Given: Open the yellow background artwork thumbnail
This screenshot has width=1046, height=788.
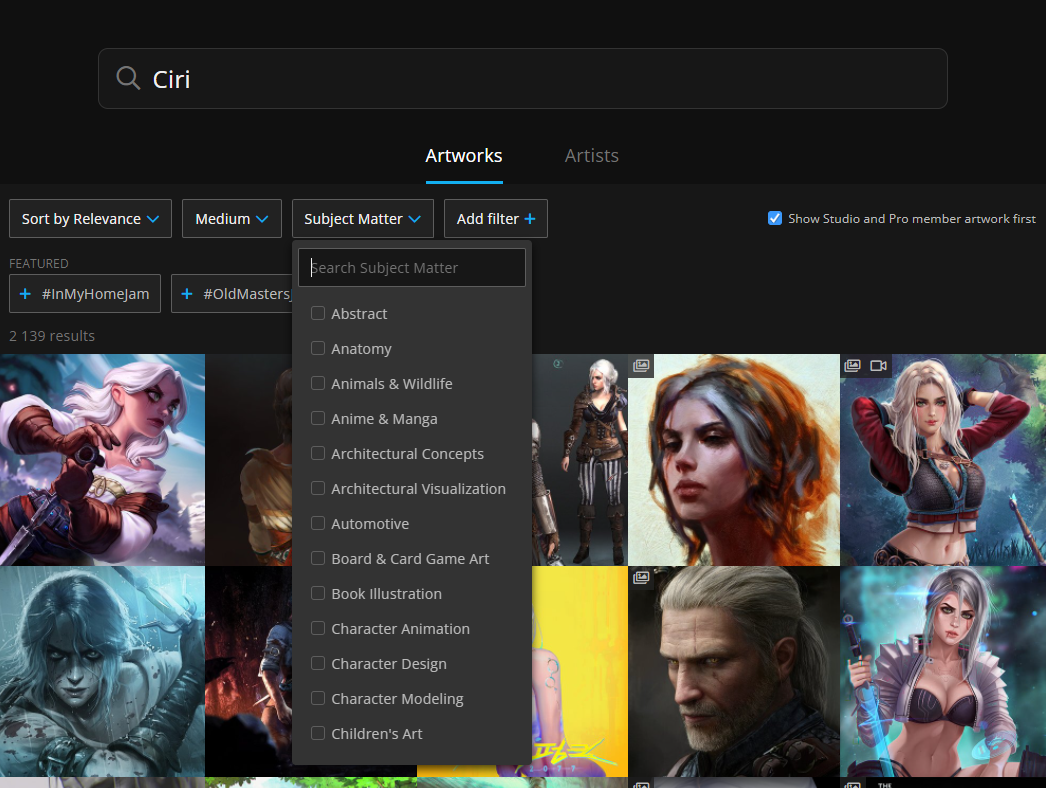Looking at the screenshot, I should tap(580, 671).
